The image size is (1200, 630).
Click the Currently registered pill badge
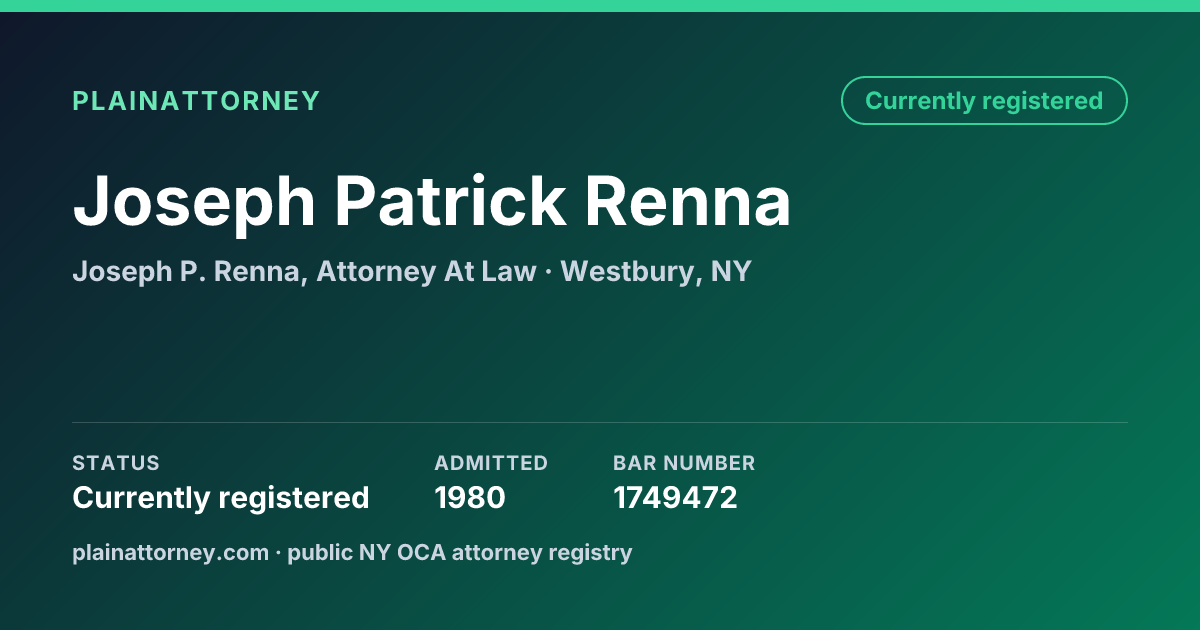pos(984,101)
